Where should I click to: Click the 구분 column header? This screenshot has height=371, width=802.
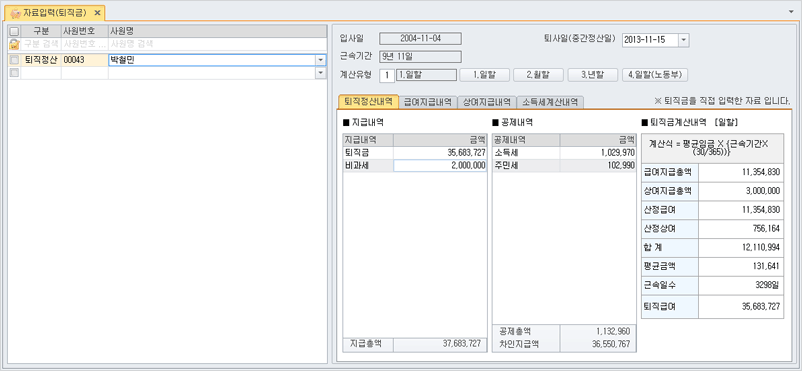(41, 31)
